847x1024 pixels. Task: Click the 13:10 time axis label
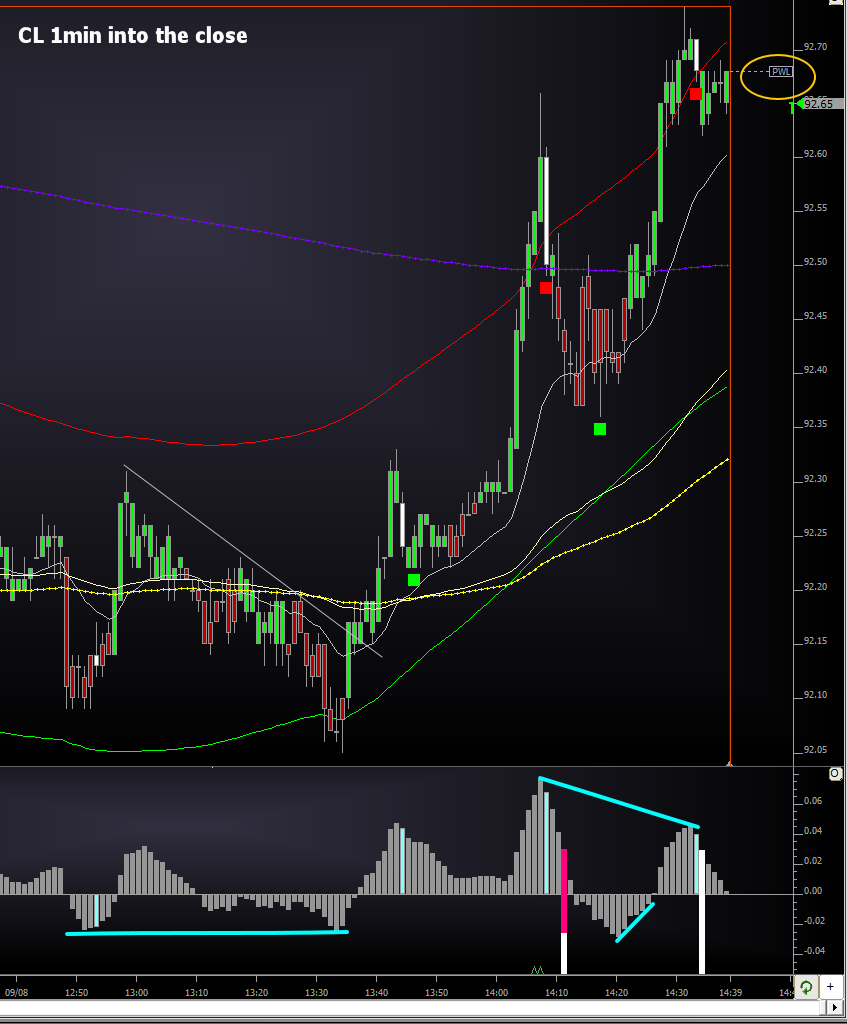(197, 993)
